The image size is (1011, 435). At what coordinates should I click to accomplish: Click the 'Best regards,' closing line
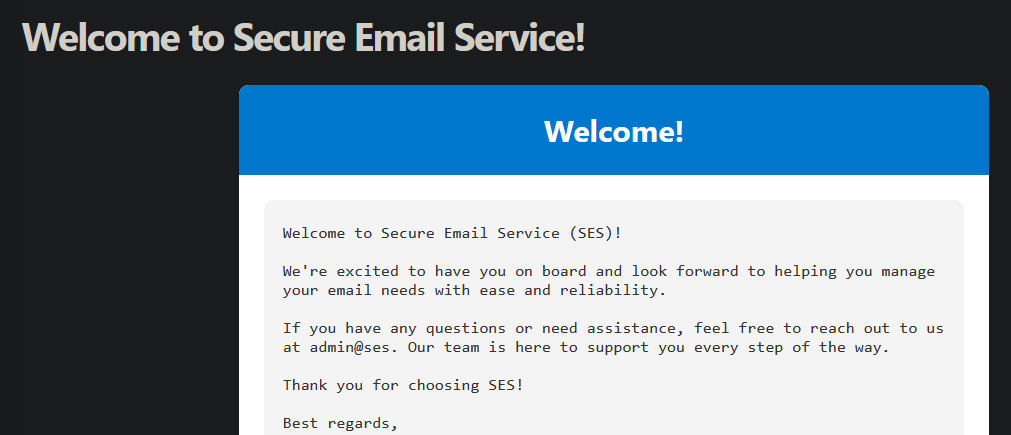point(340,423)
